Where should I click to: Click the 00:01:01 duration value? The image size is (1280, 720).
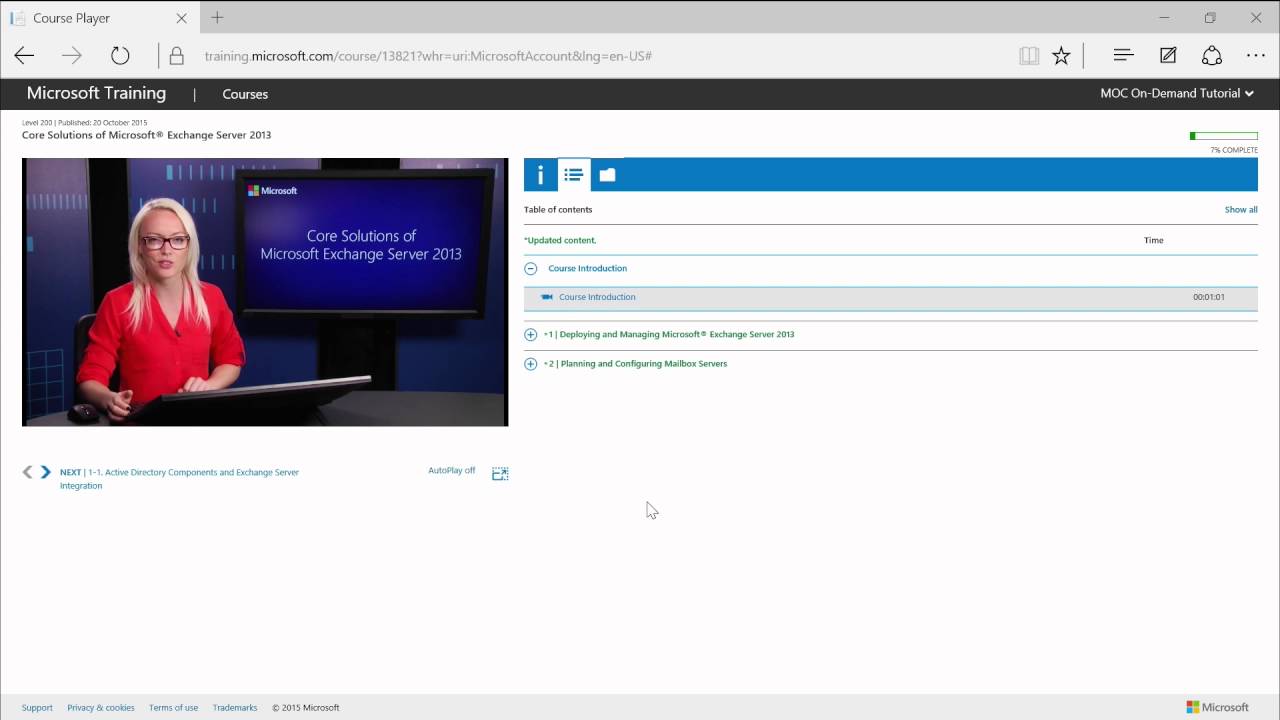[1209, 297]
